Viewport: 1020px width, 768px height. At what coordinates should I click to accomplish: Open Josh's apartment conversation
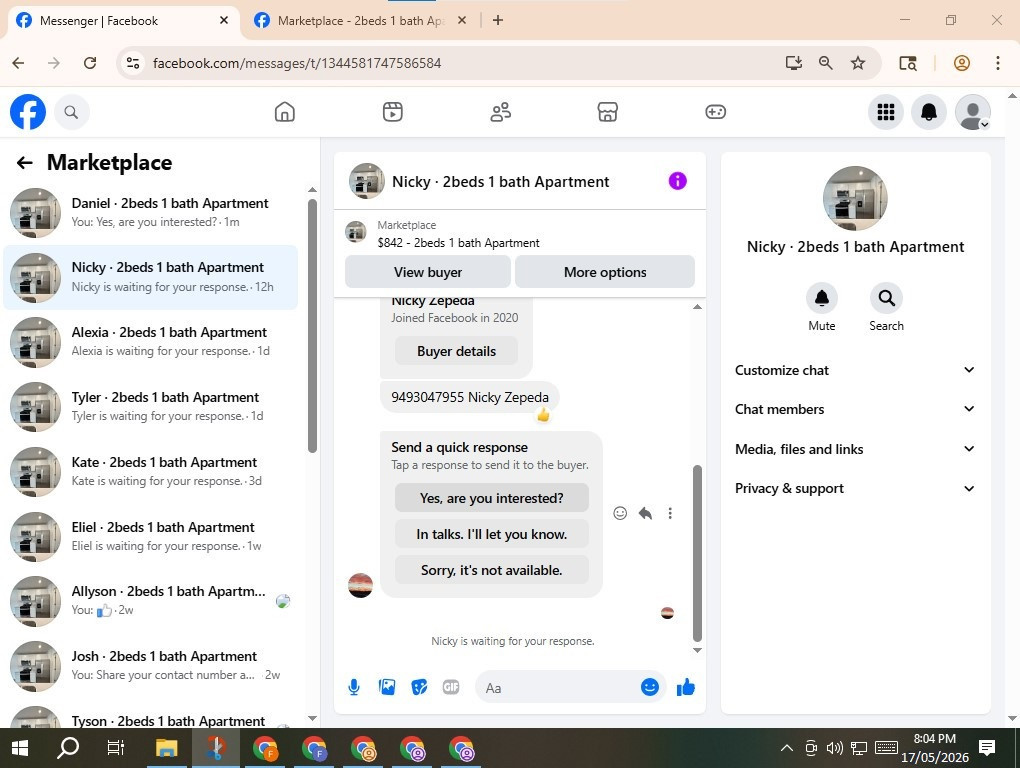[151, 665]
